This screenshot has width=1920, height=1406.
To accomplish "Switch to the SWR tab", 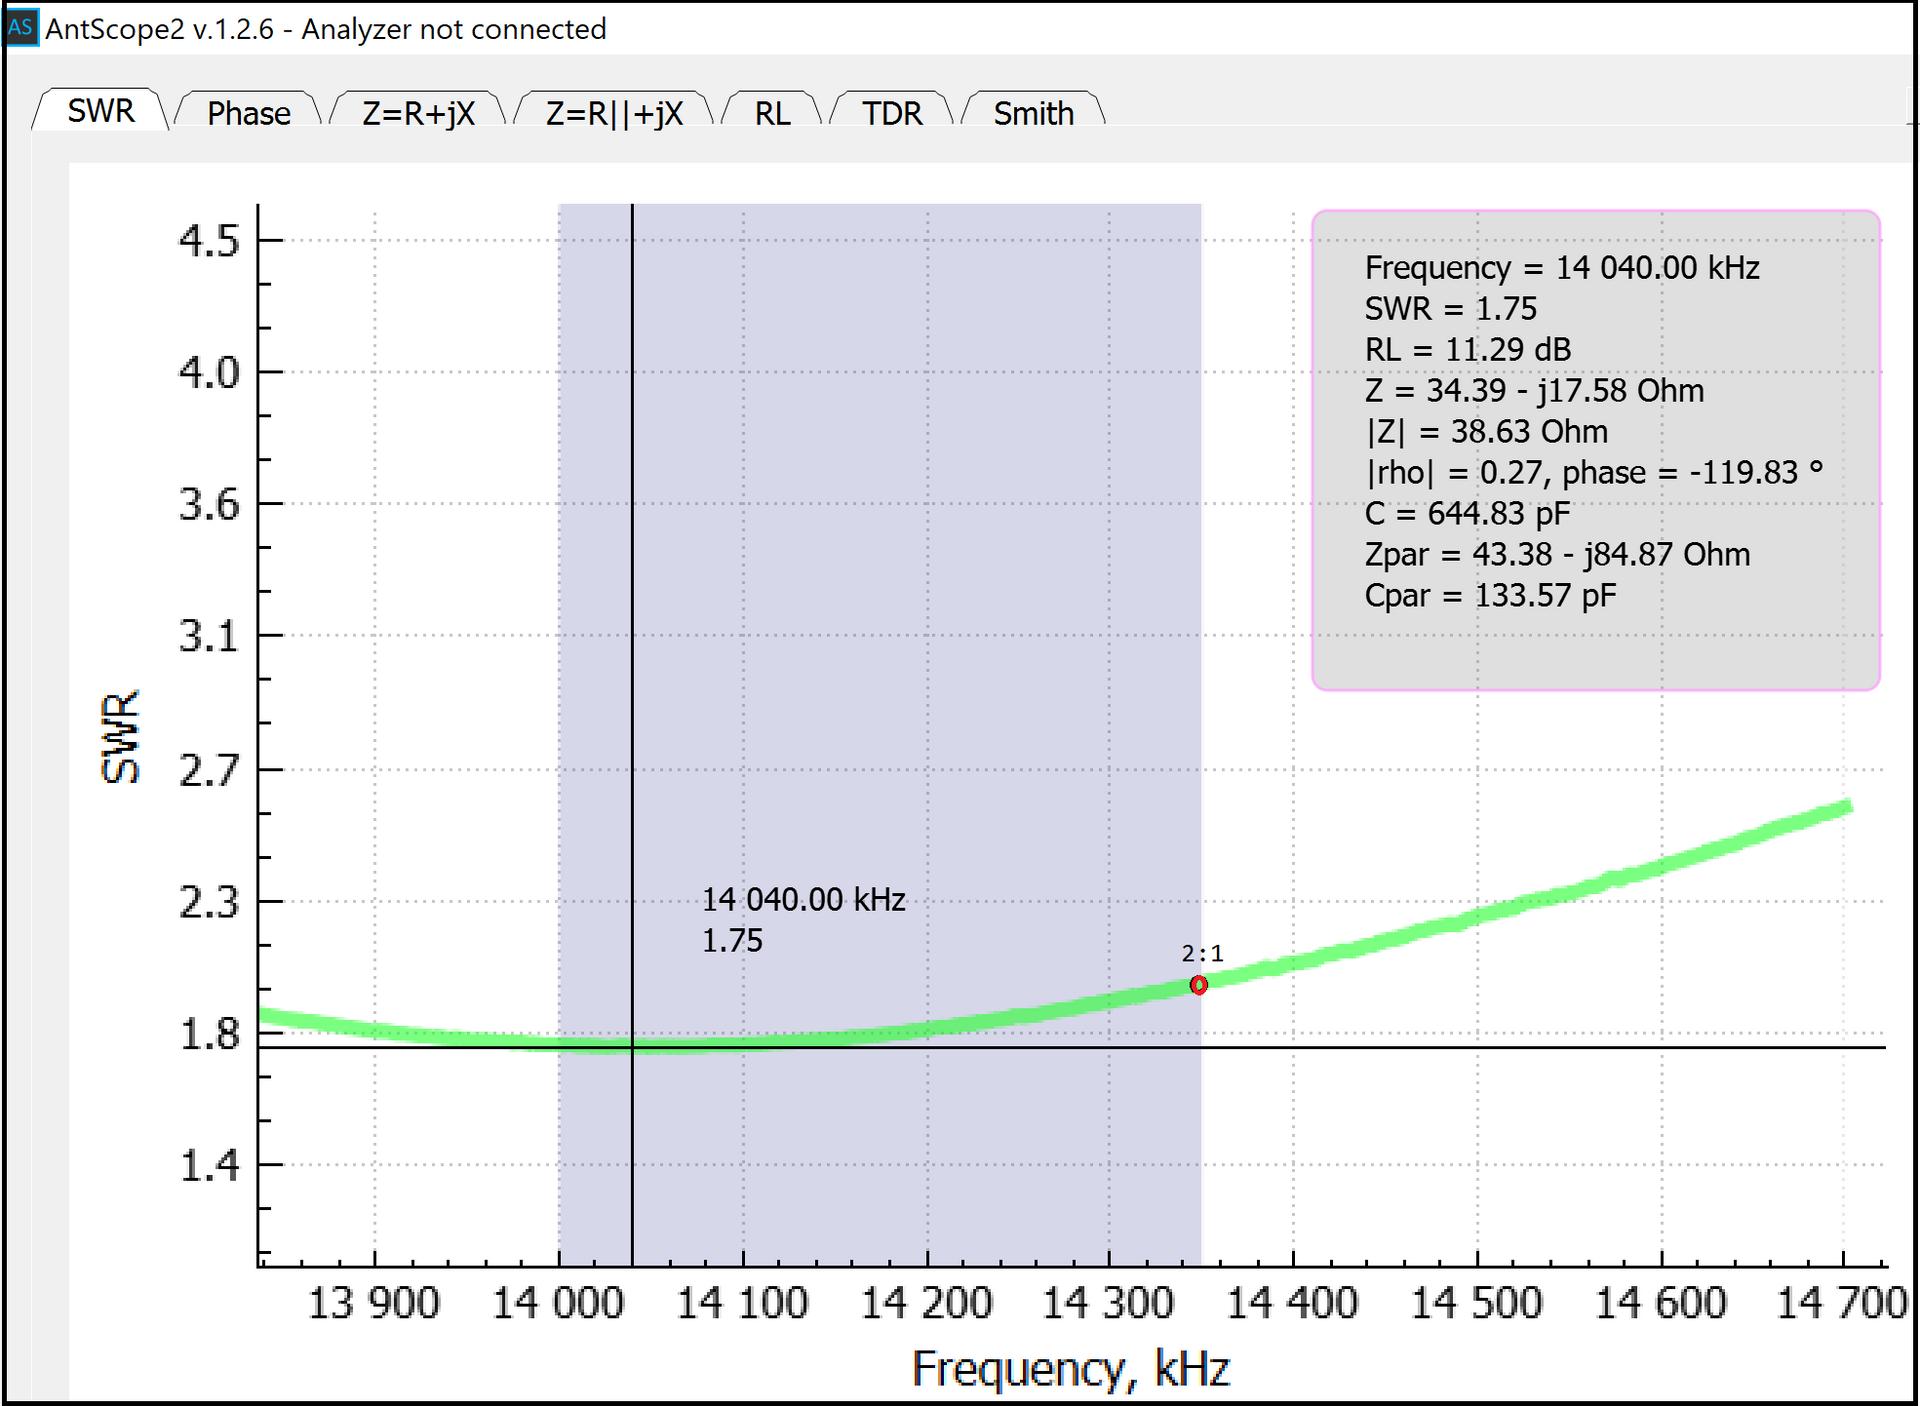I will [100, 111].
